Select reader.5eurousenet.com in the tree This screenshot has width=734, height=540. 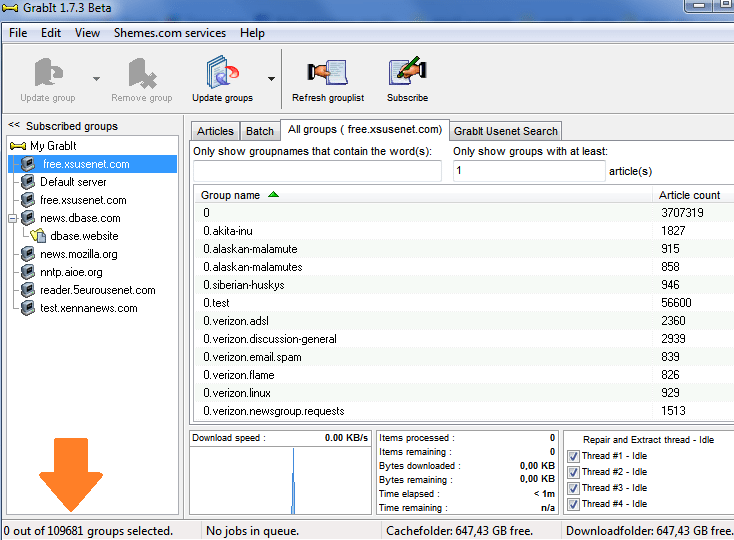click(x=98, y=290)
